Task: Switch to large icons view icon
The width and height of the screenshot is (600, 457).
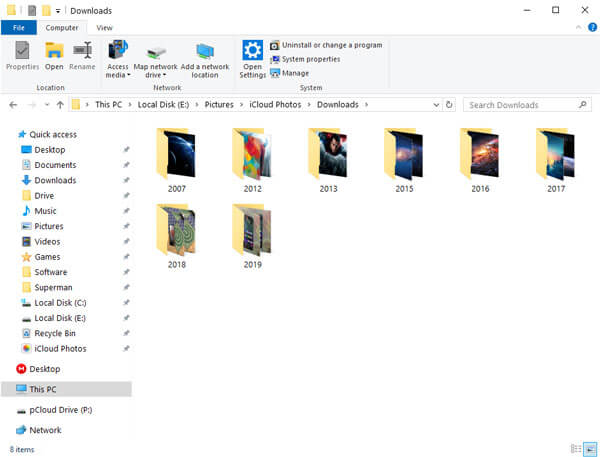Action: click(x=590, y=449)
